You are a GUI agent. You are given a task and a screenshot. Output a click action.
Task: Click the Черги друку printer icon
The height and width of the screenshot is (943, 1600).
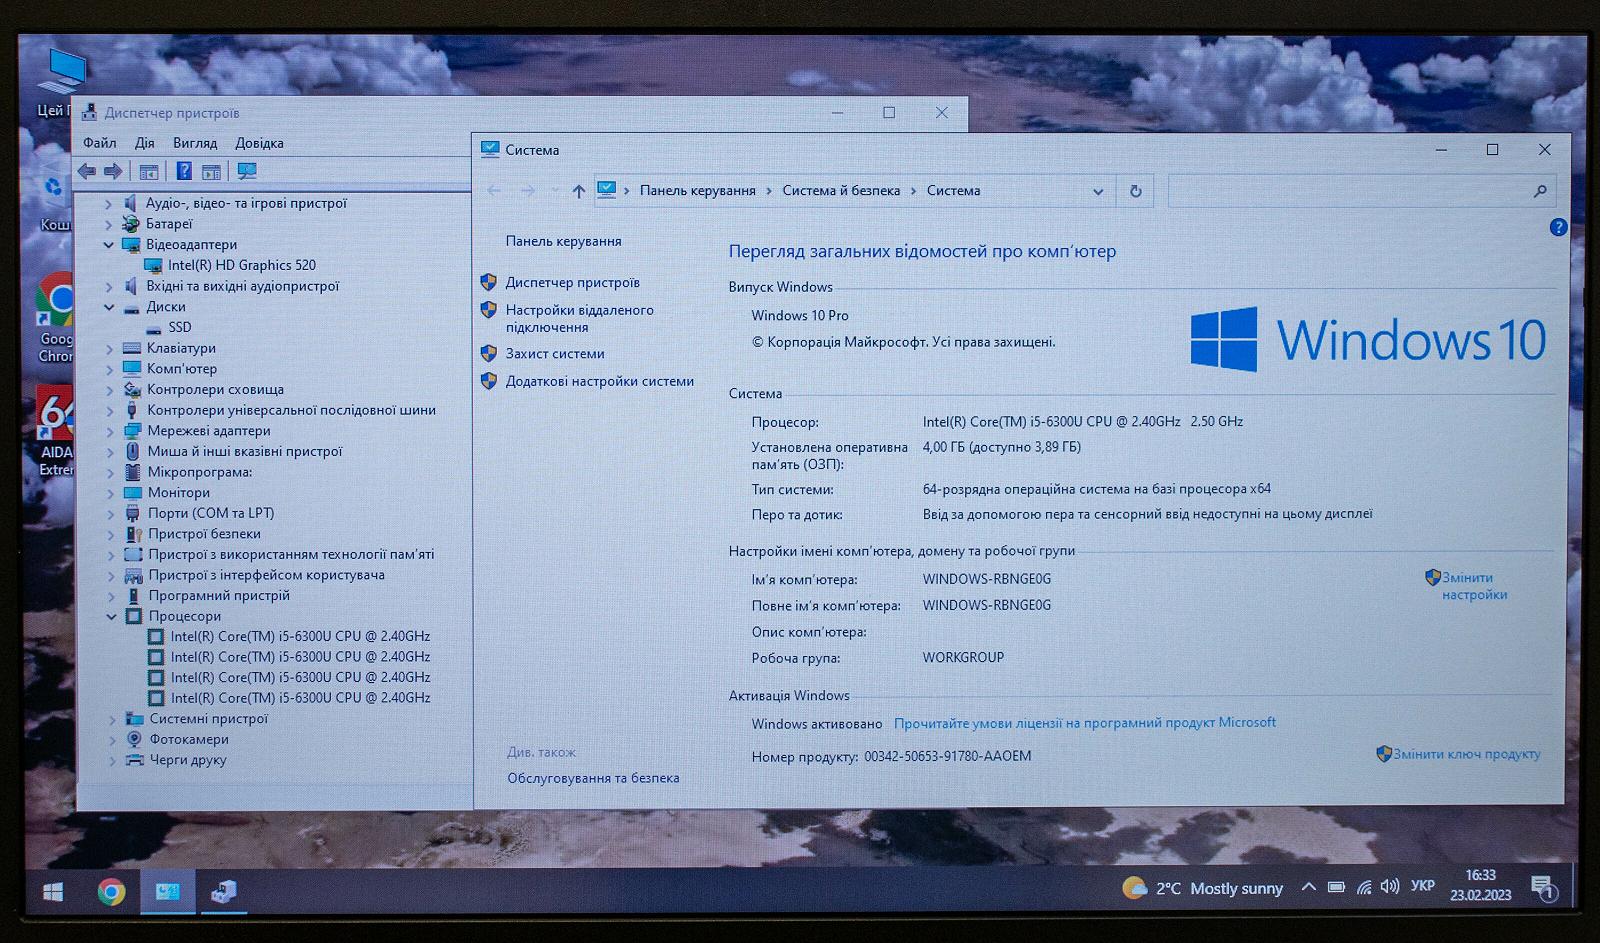point(134,760)
